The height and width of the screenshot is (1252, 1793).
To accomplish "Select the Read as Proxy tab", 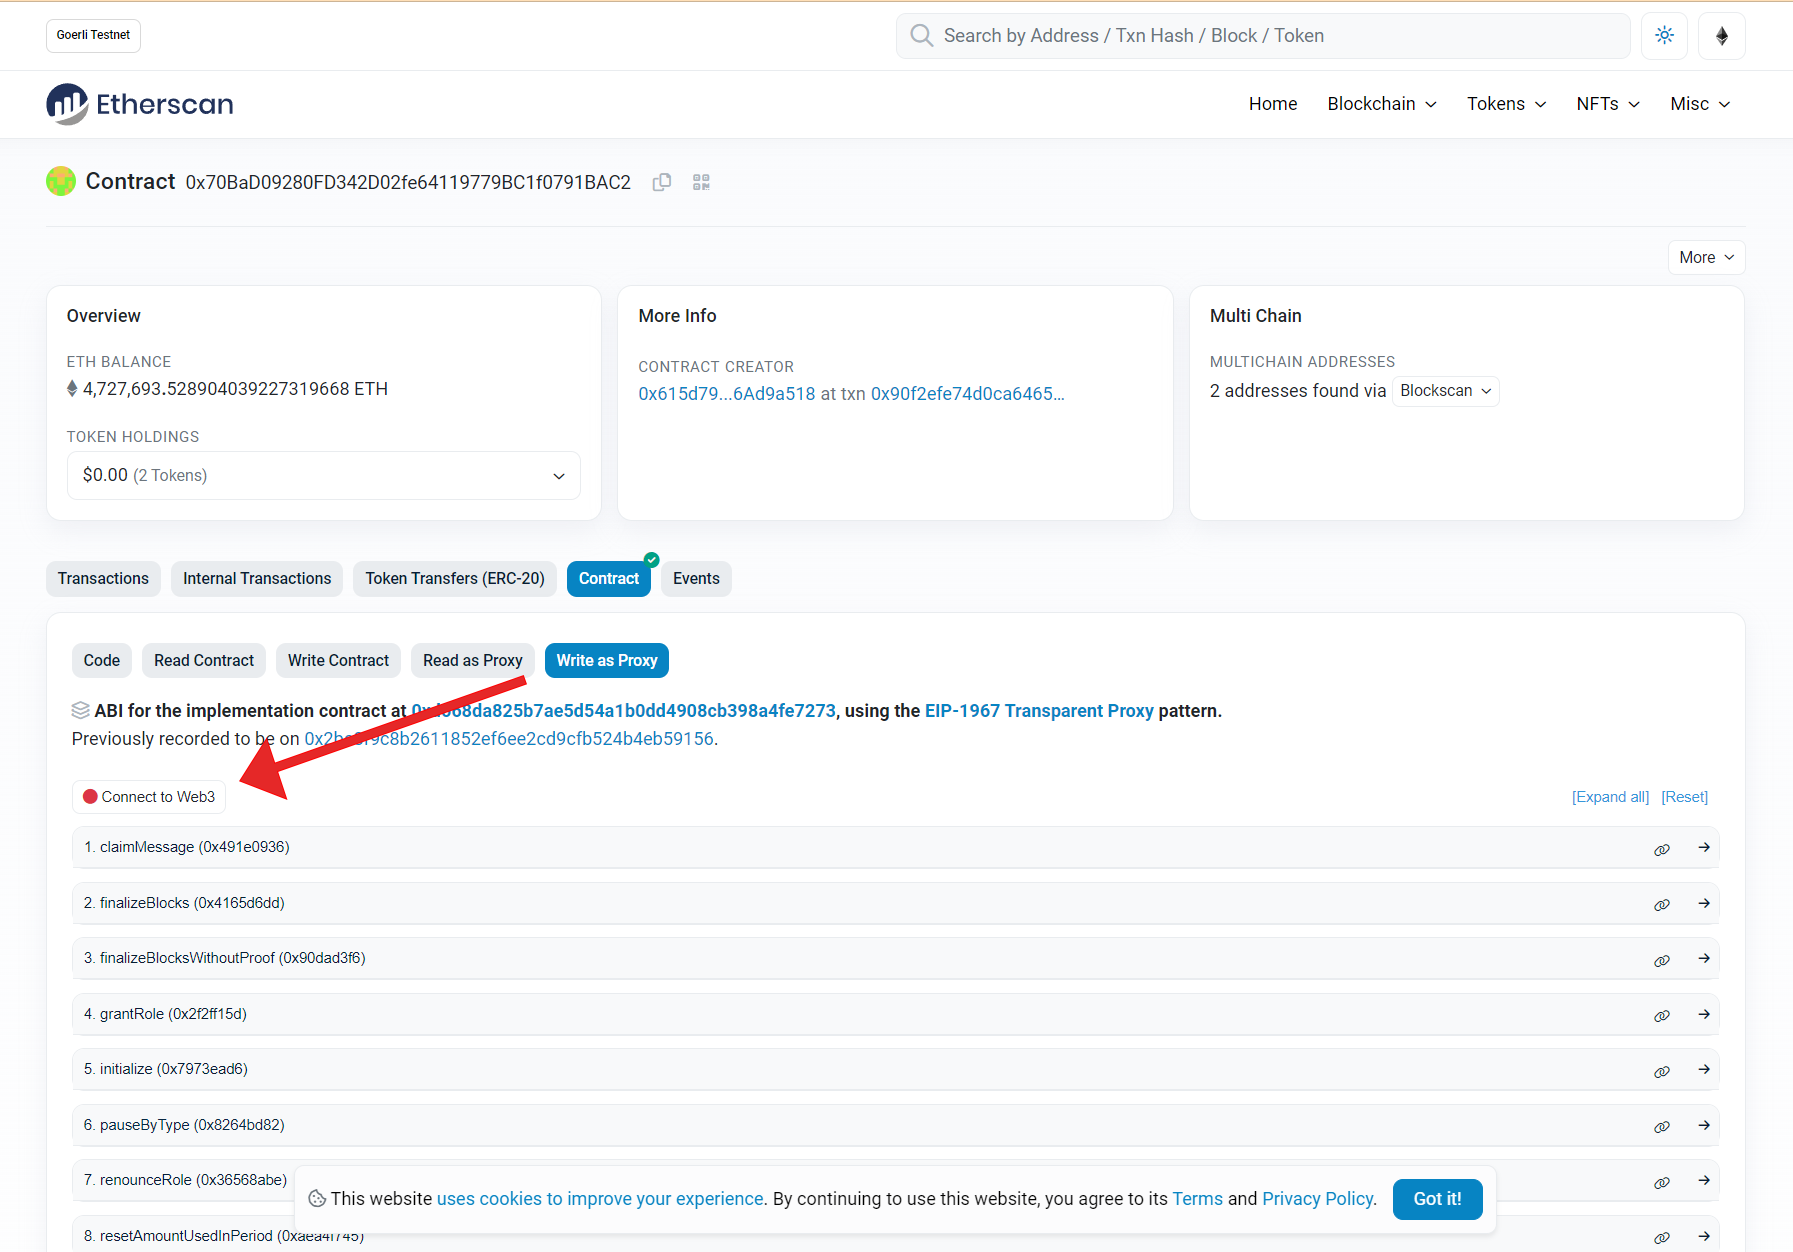I will [472, 661].
